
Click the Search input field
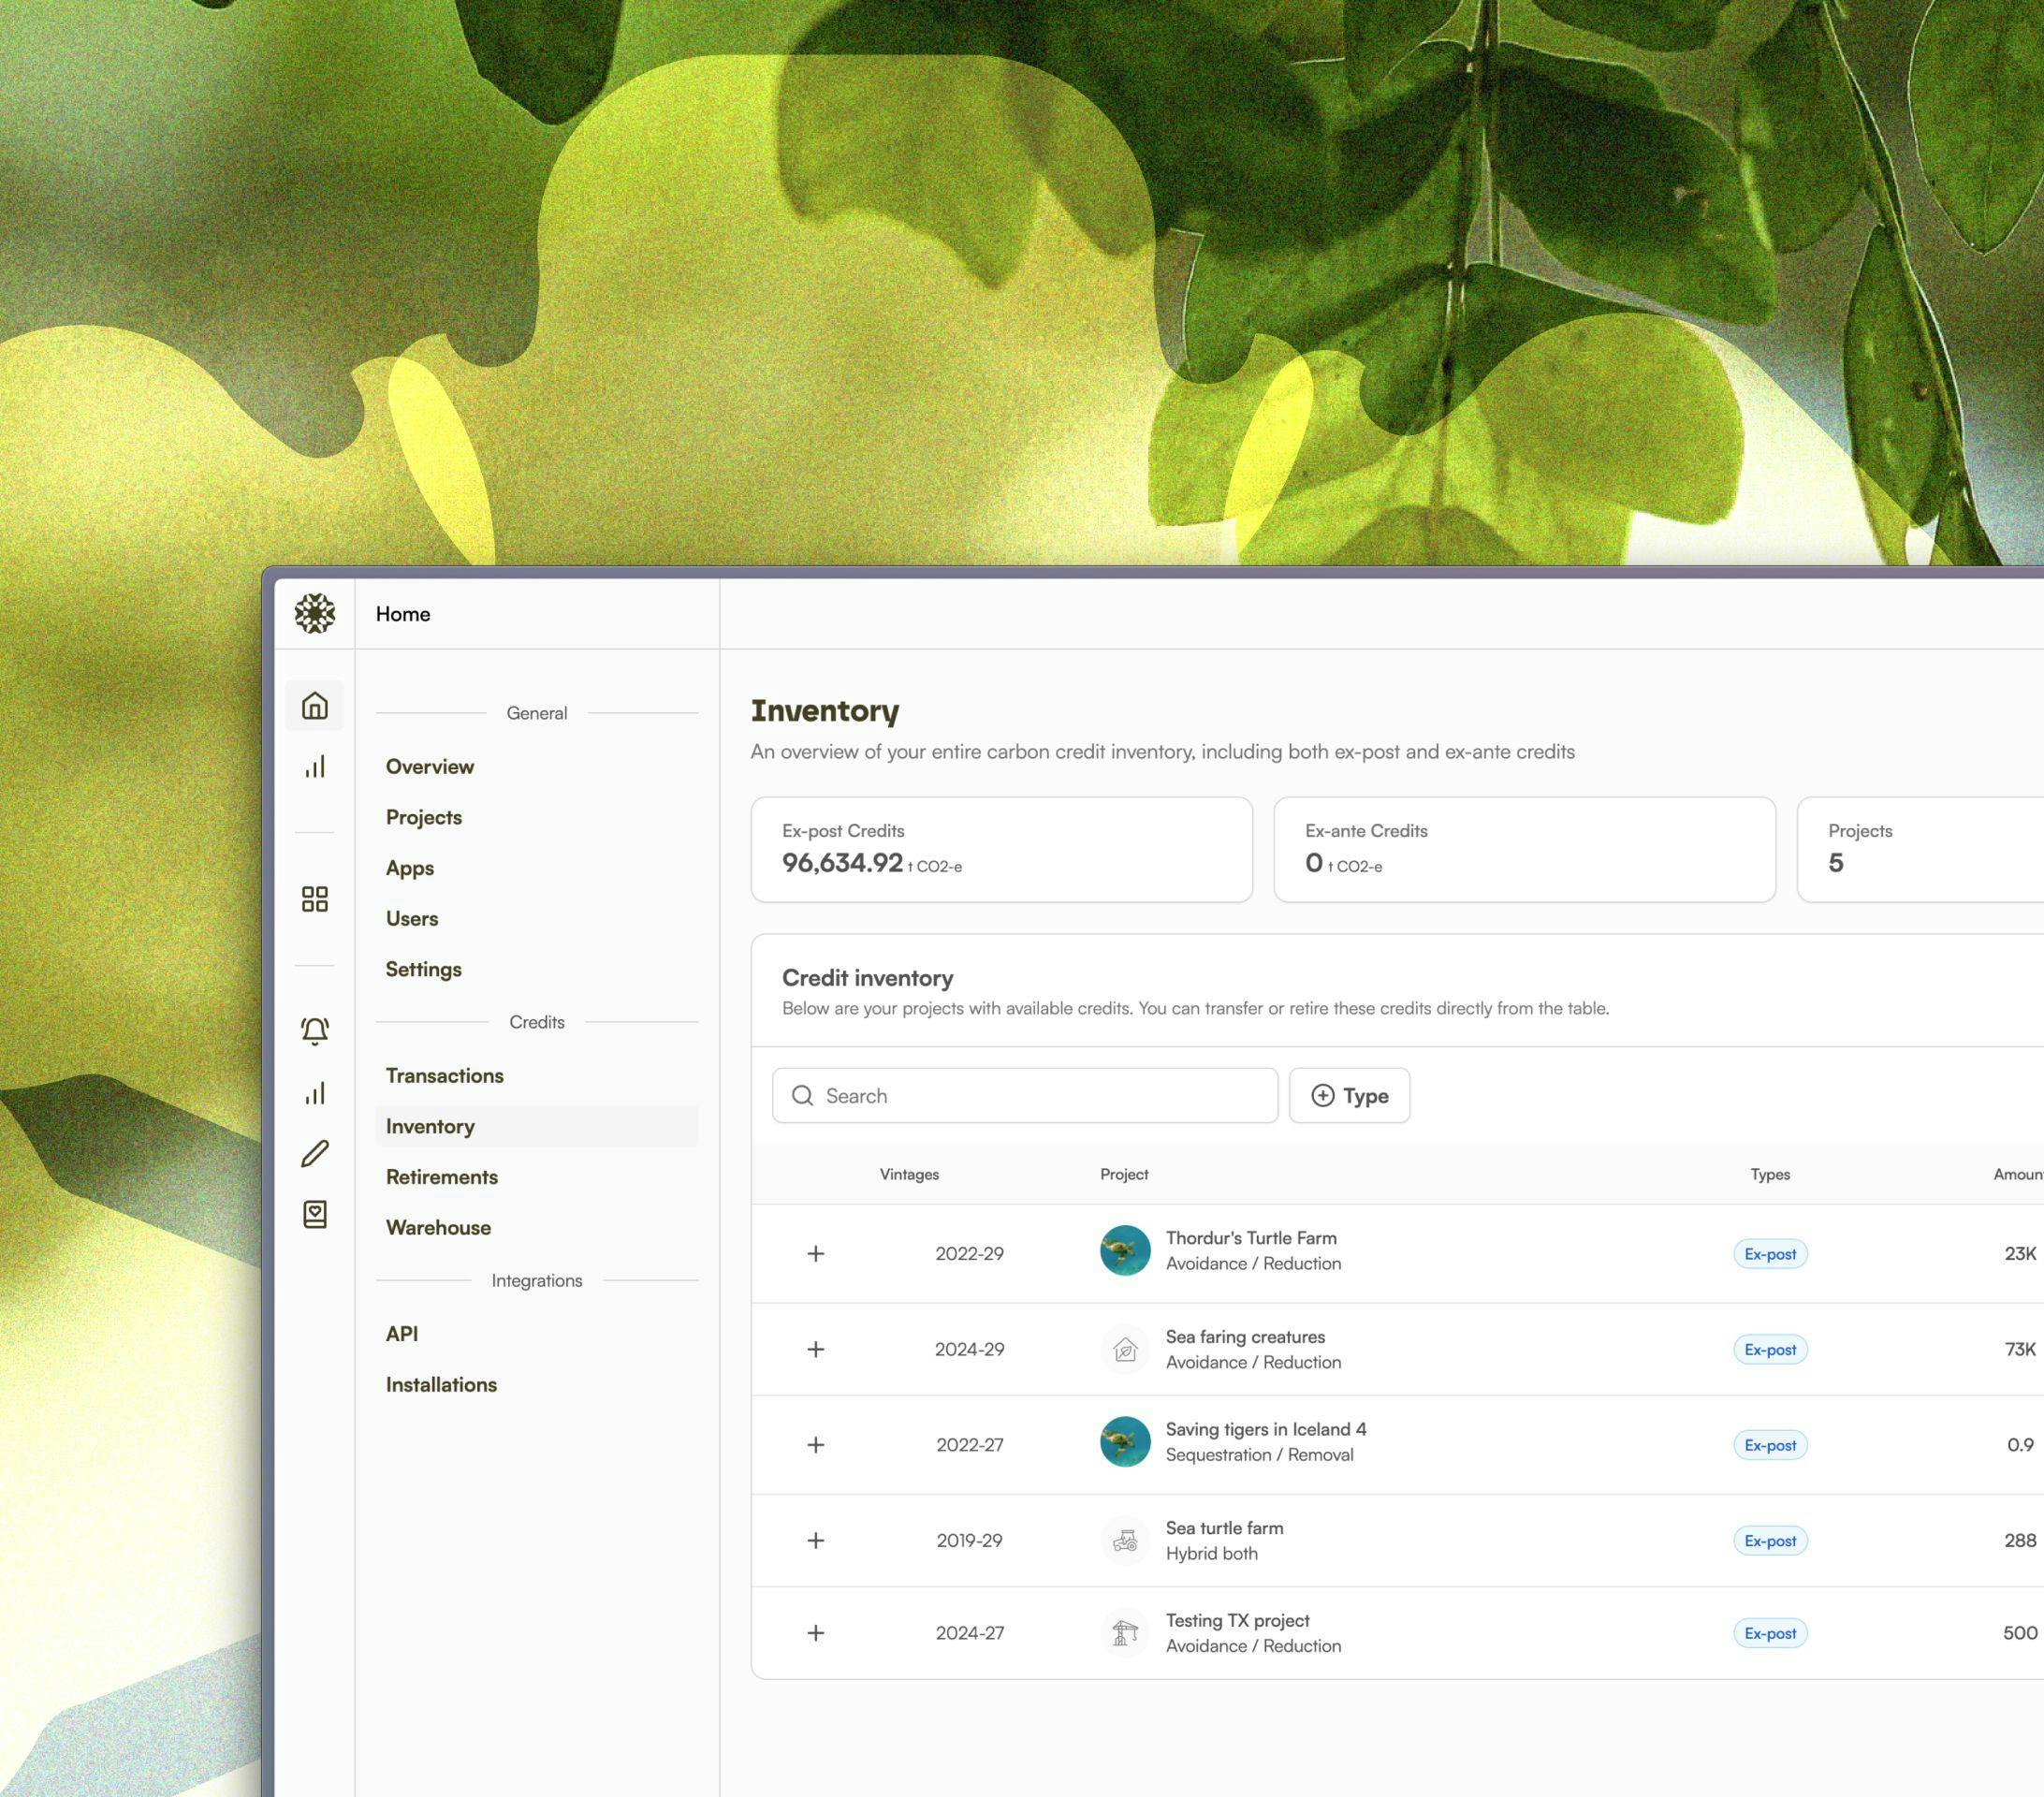point(1024,1095)
